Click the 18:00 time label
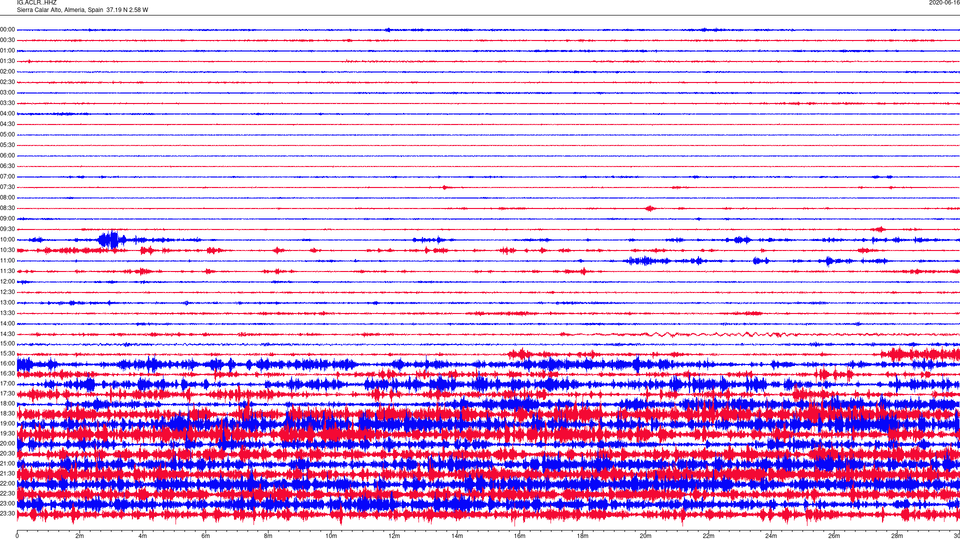The height and width of the screenshot is (540, 960). (7, 404)
